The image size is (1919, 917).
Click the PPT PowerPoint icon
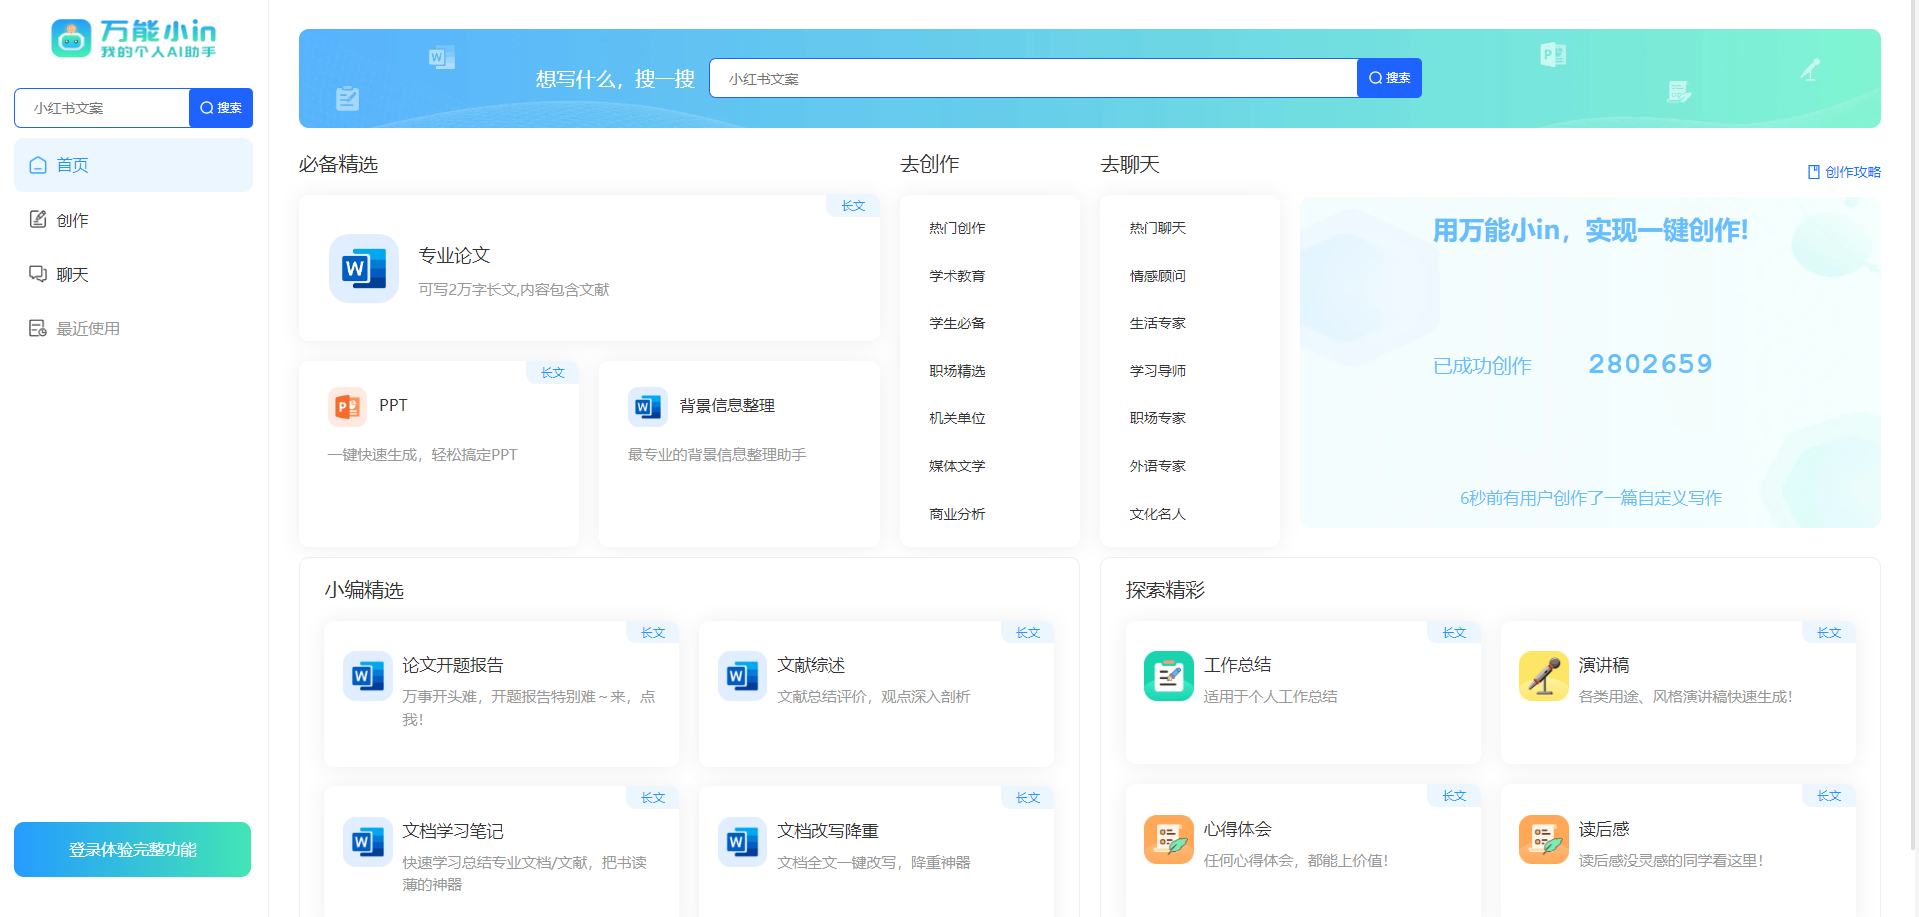point(347,406)
